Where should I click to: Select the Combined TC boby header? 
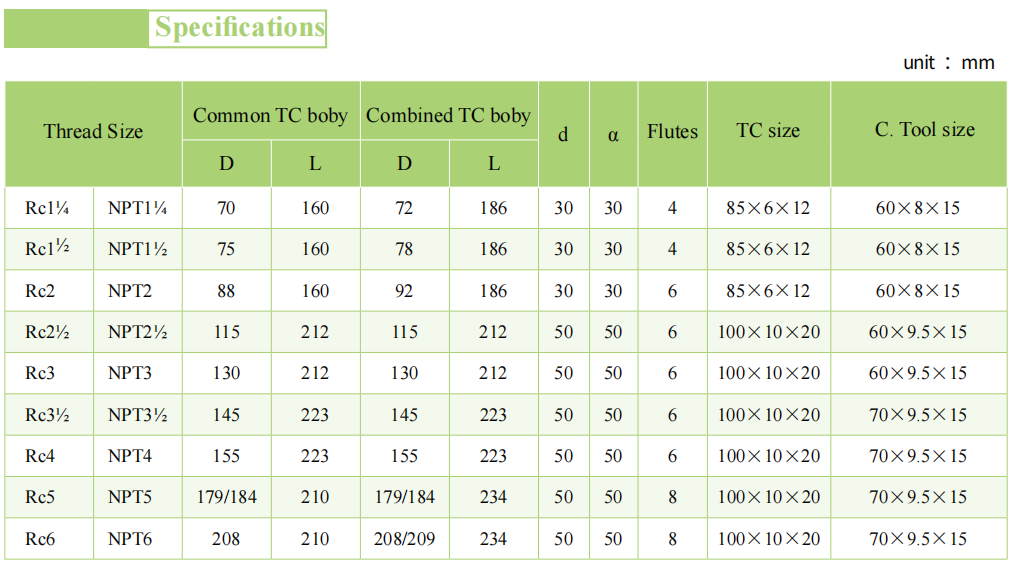pos(448,115)
